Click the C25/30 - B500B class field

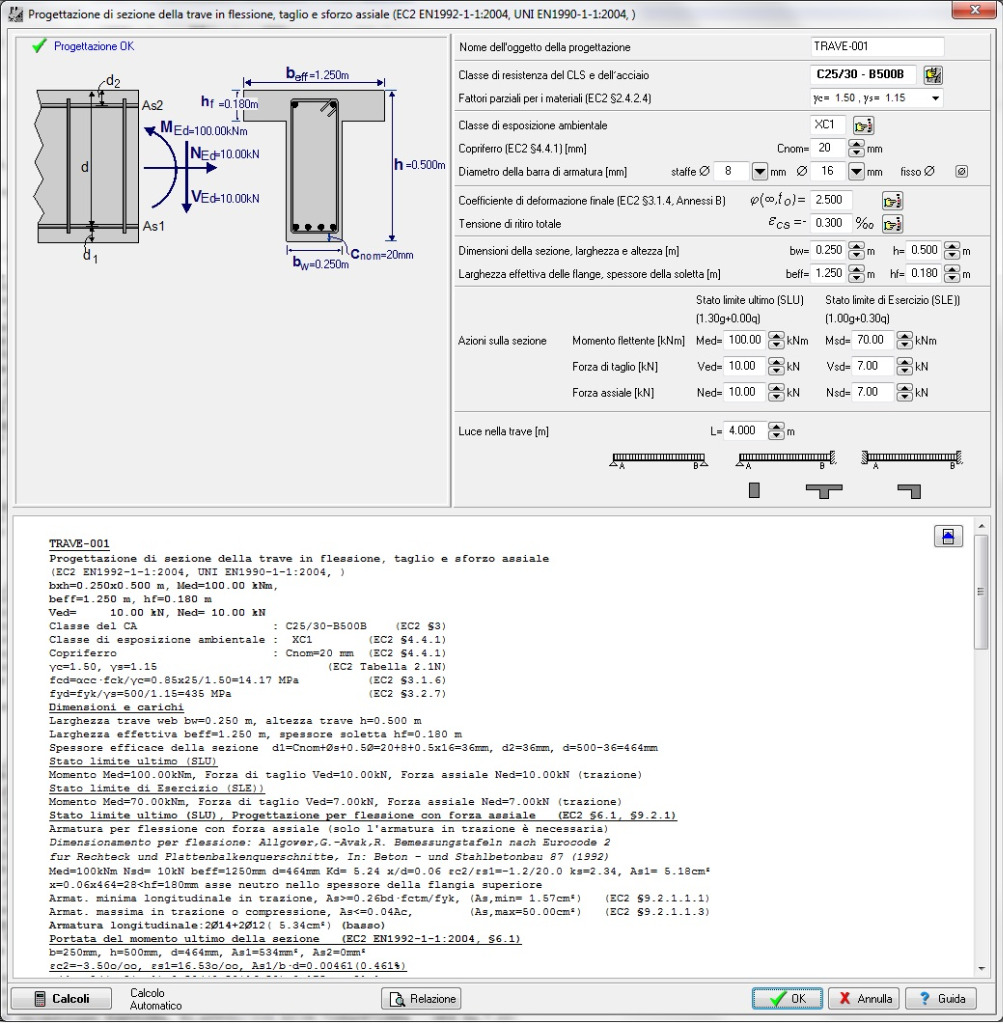point(862,74)
